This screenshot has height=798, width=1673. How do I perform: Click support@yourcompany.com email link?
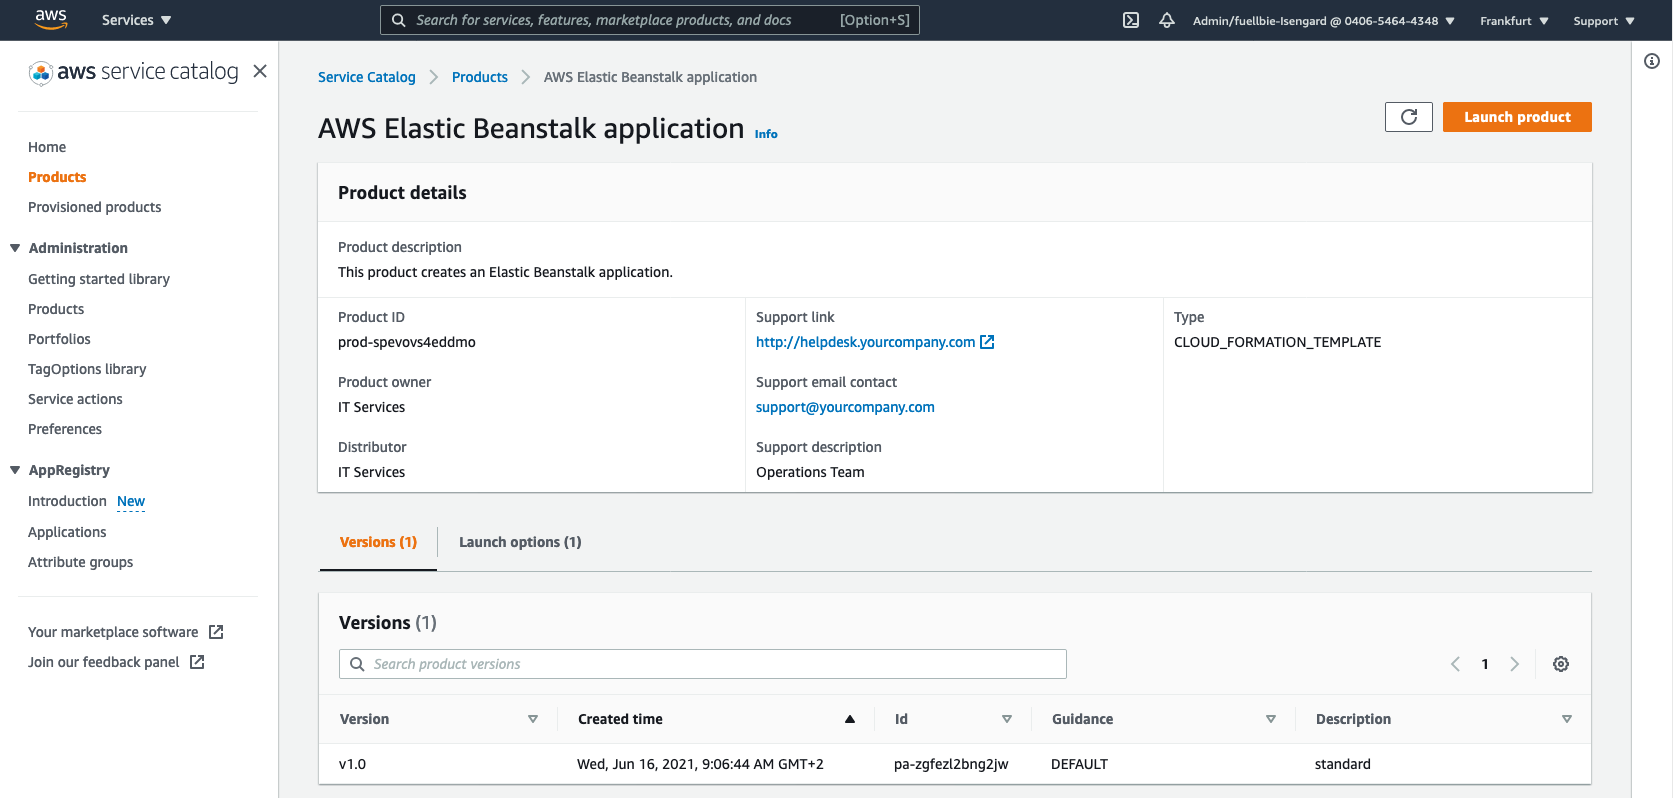845,407
